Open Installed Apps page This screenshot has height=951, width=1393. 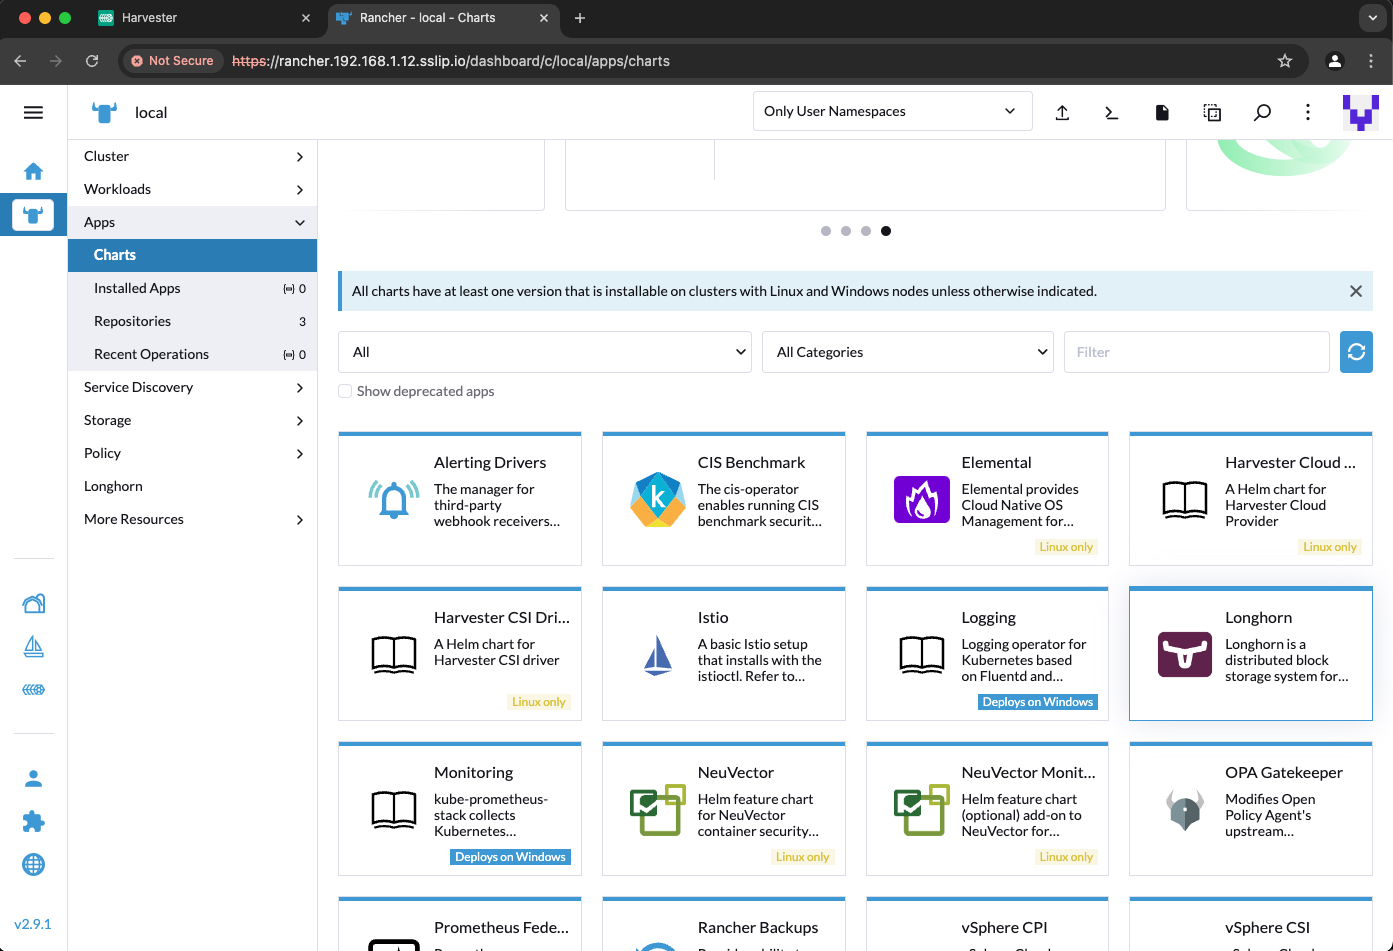point(193,288)
